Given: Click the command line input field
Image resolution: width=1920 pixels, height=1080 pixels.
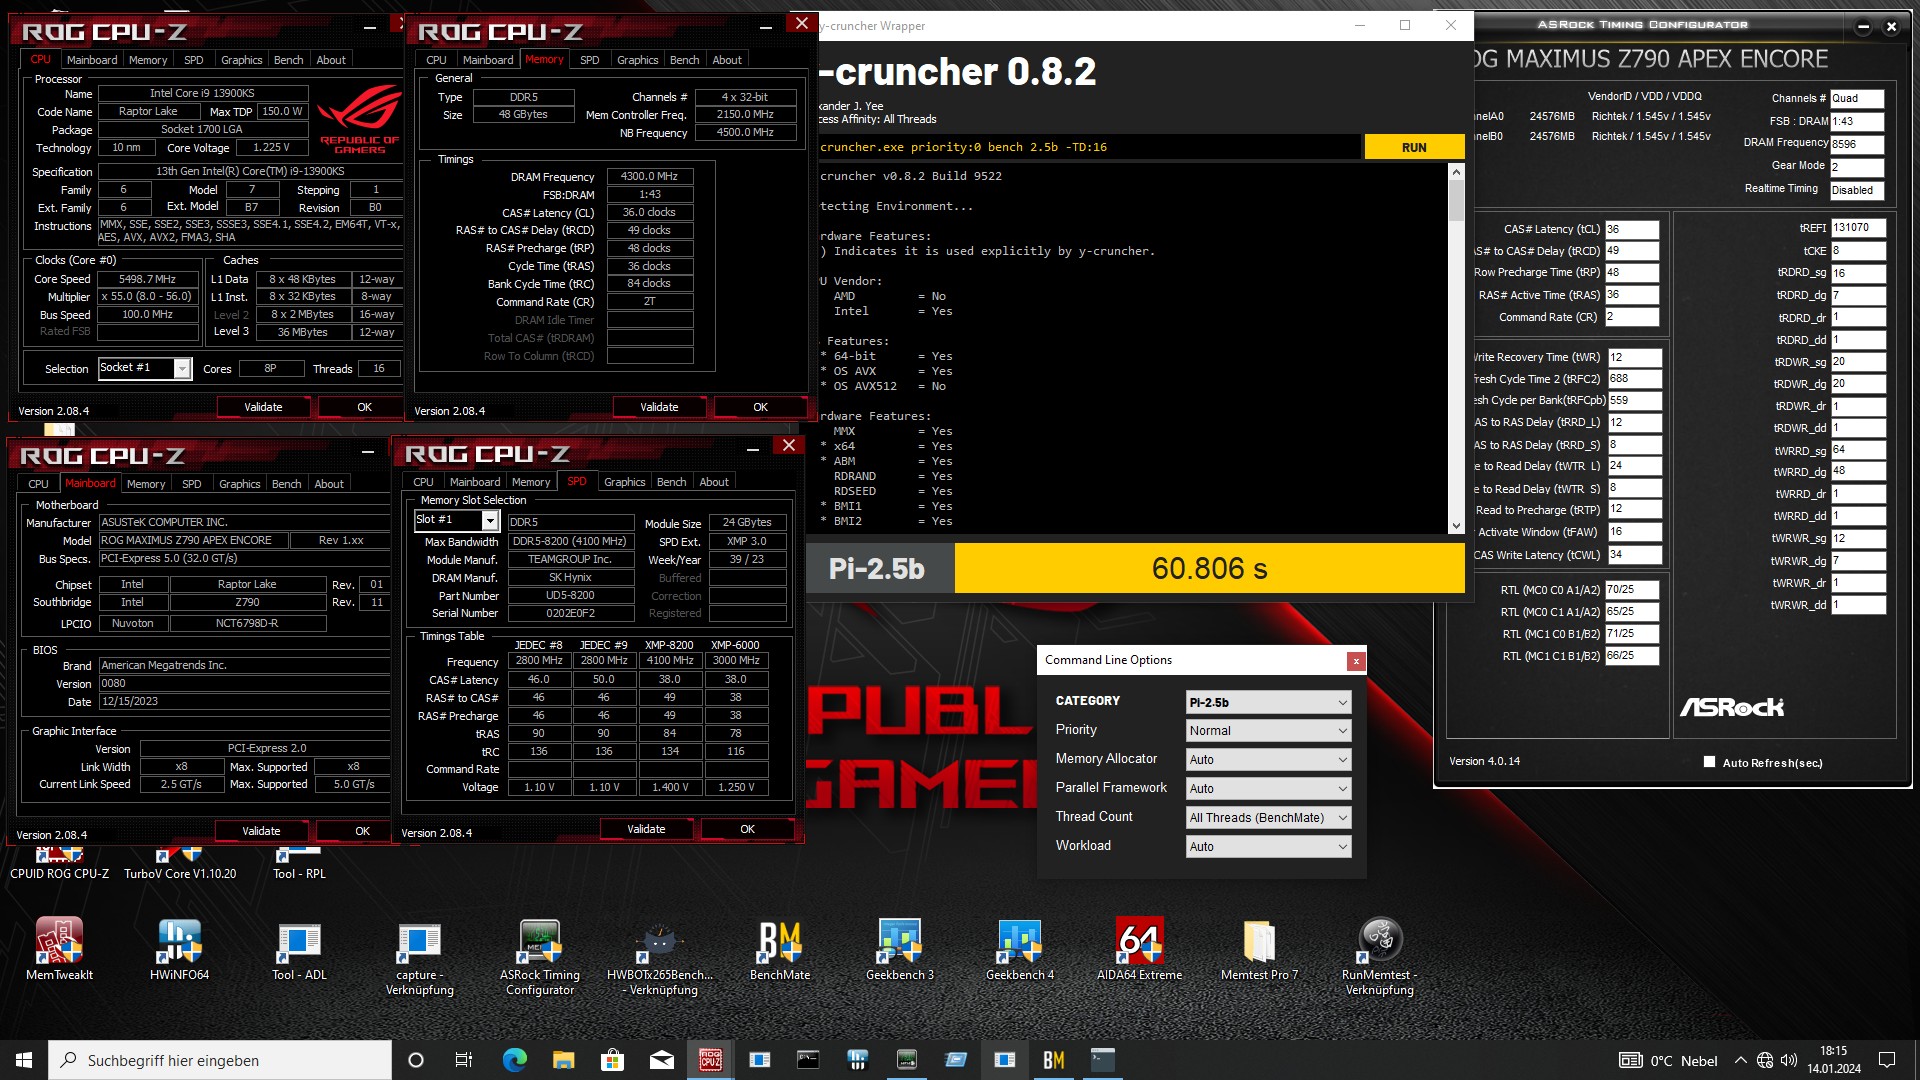Looking at the screenshot, I should (x=1089, y=147).
